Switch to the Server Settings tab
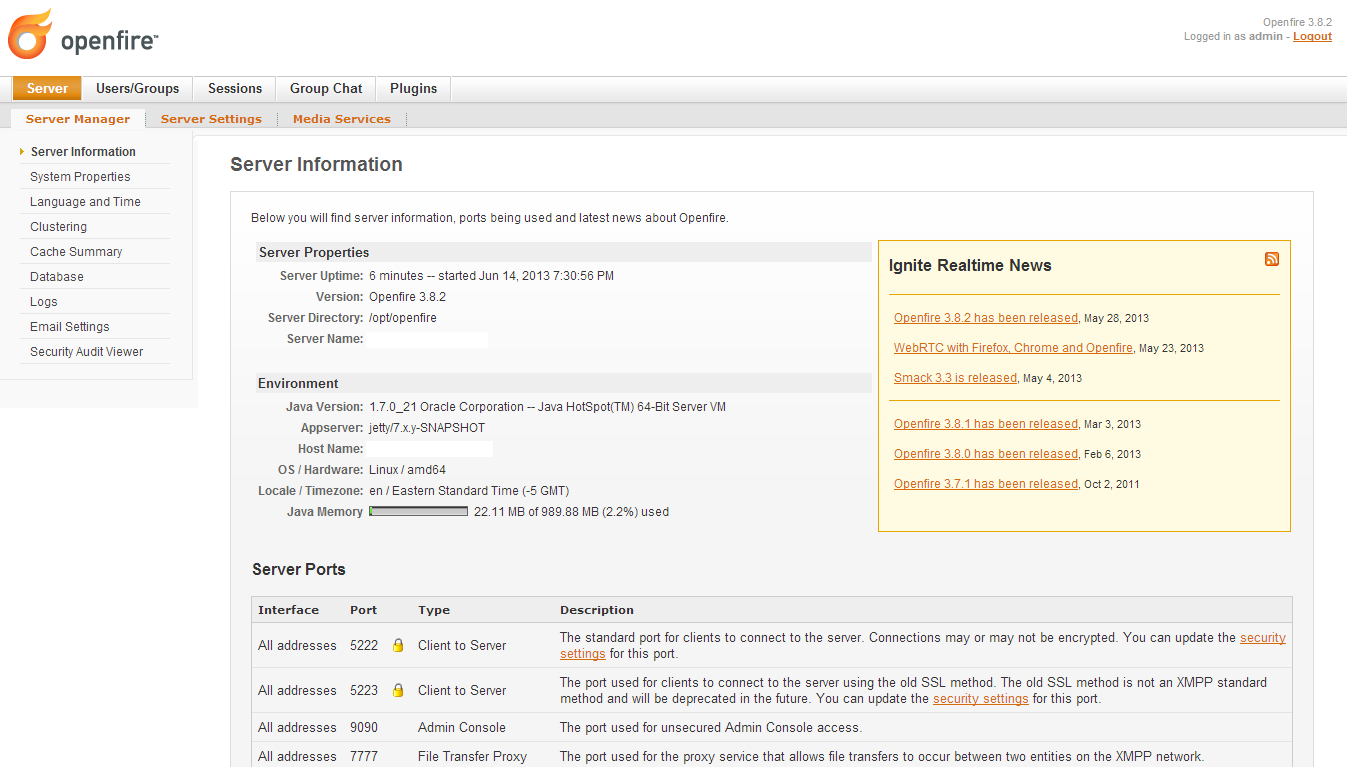Screen dimensions: 1347x767 (211, 118)
